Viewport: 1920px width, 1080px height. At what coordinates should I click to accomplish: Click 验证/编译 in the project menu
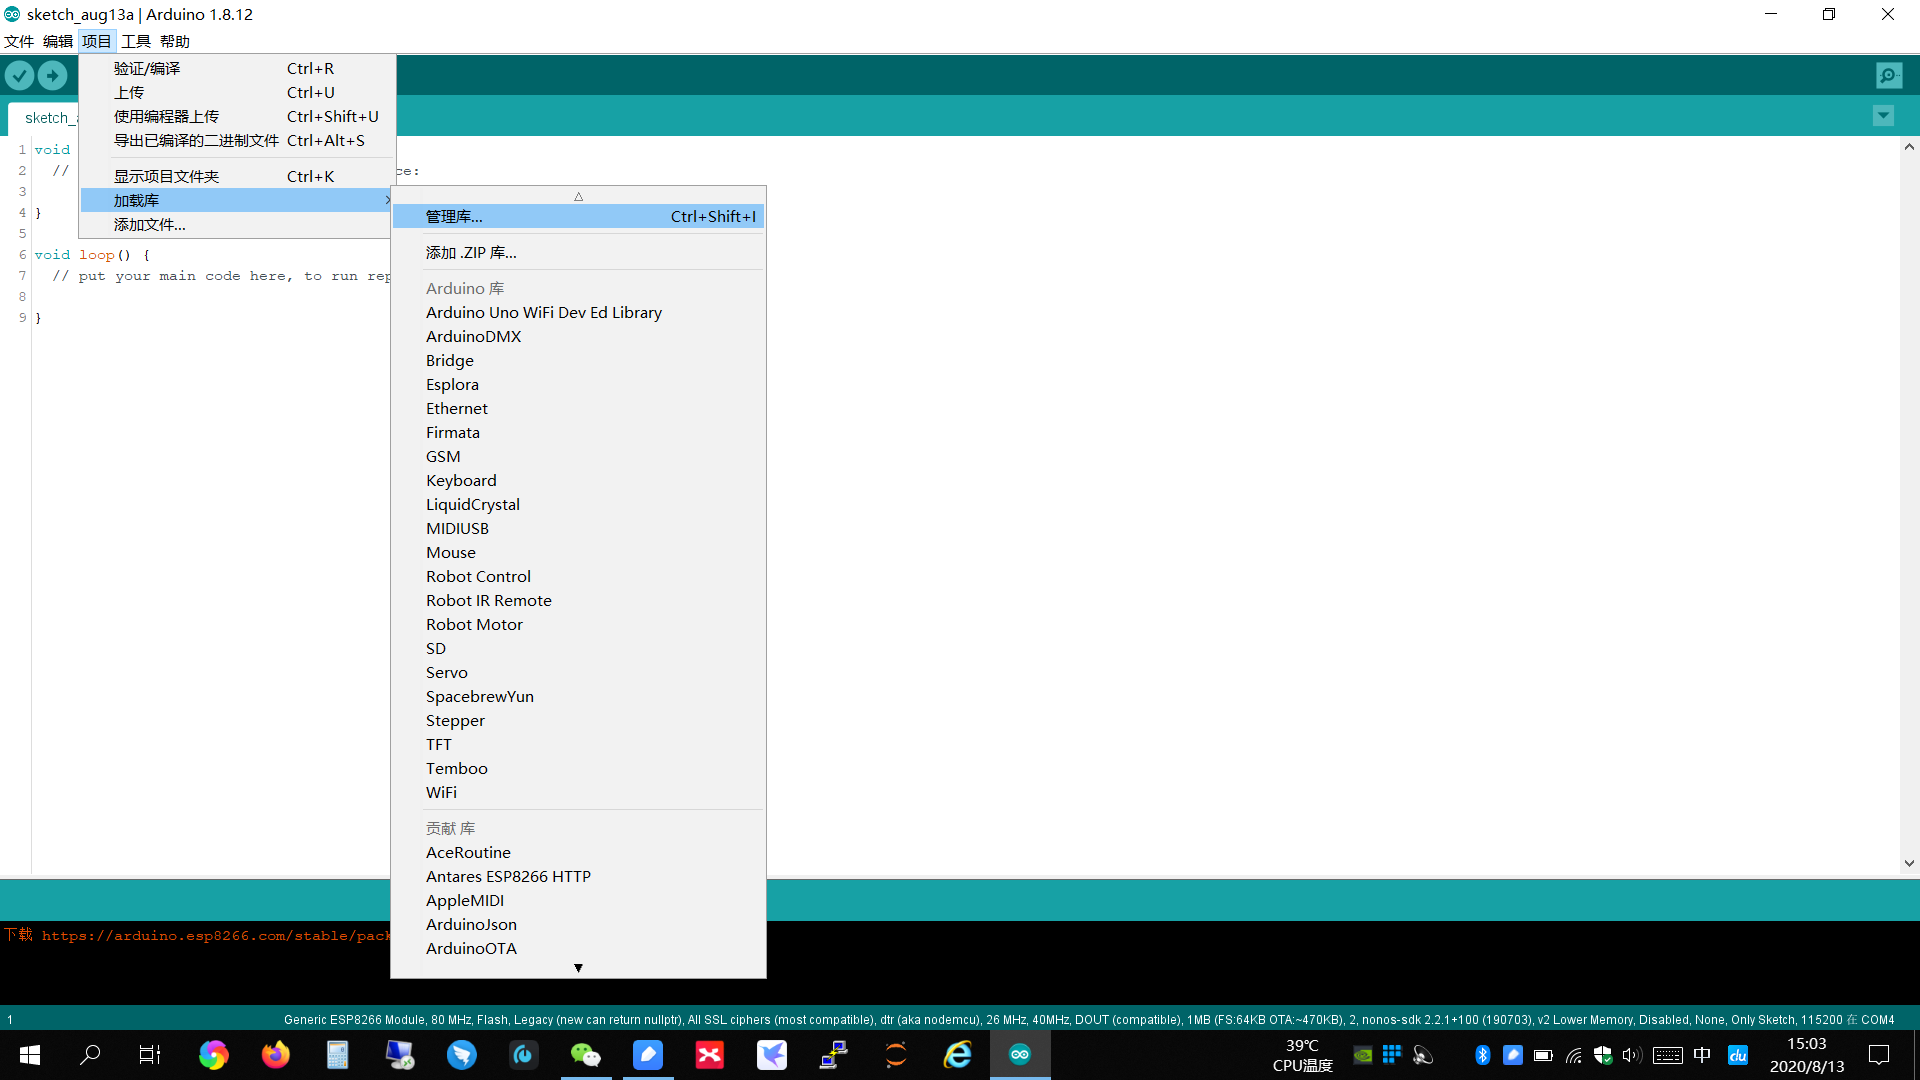point(147,68)
